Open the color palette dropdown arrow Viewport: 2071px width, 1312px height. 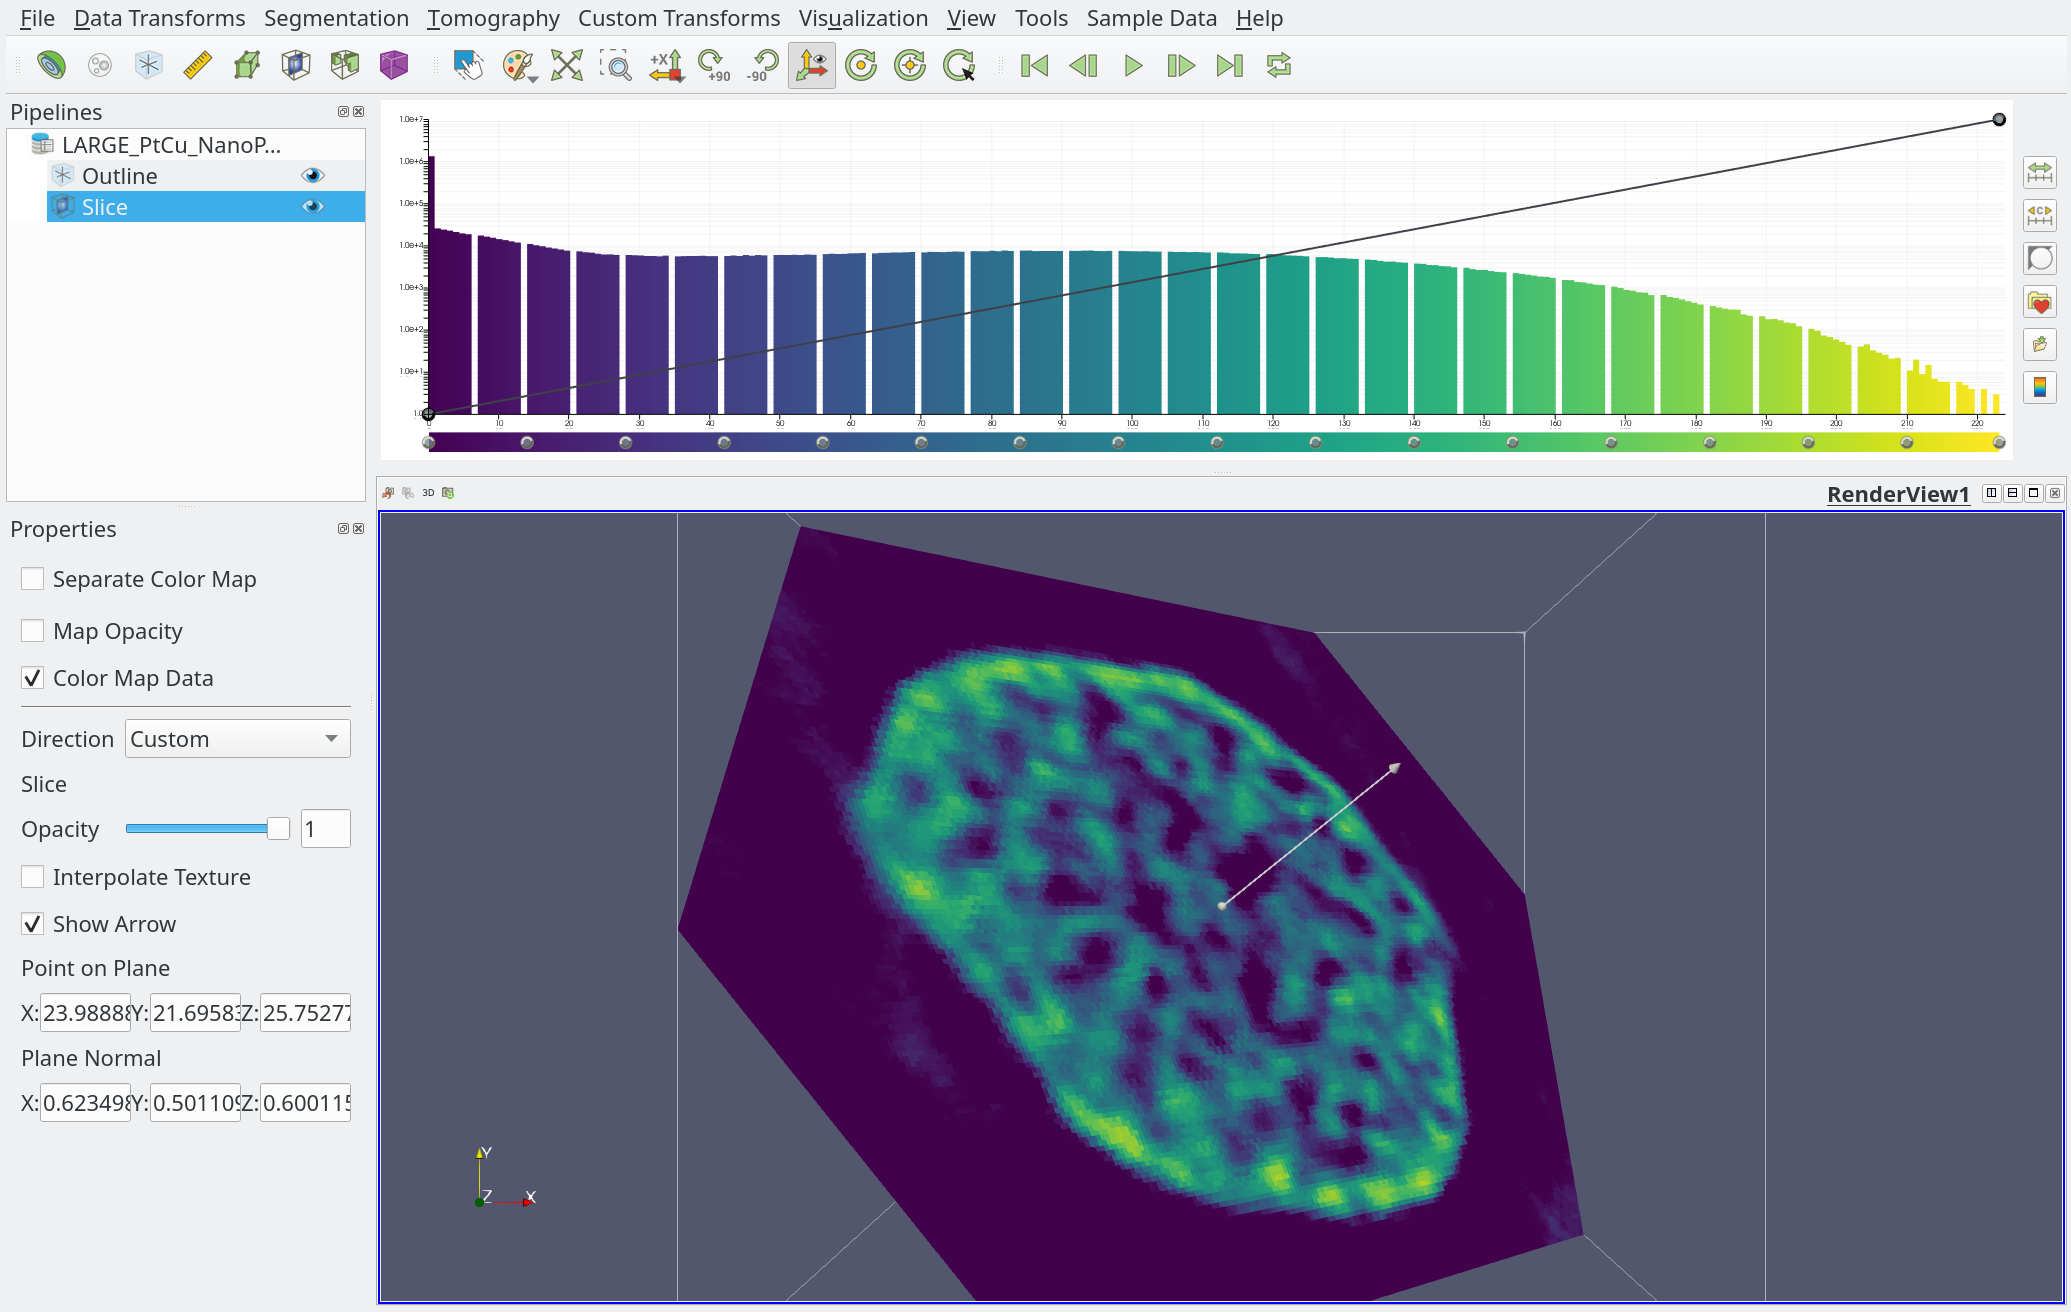534,78
